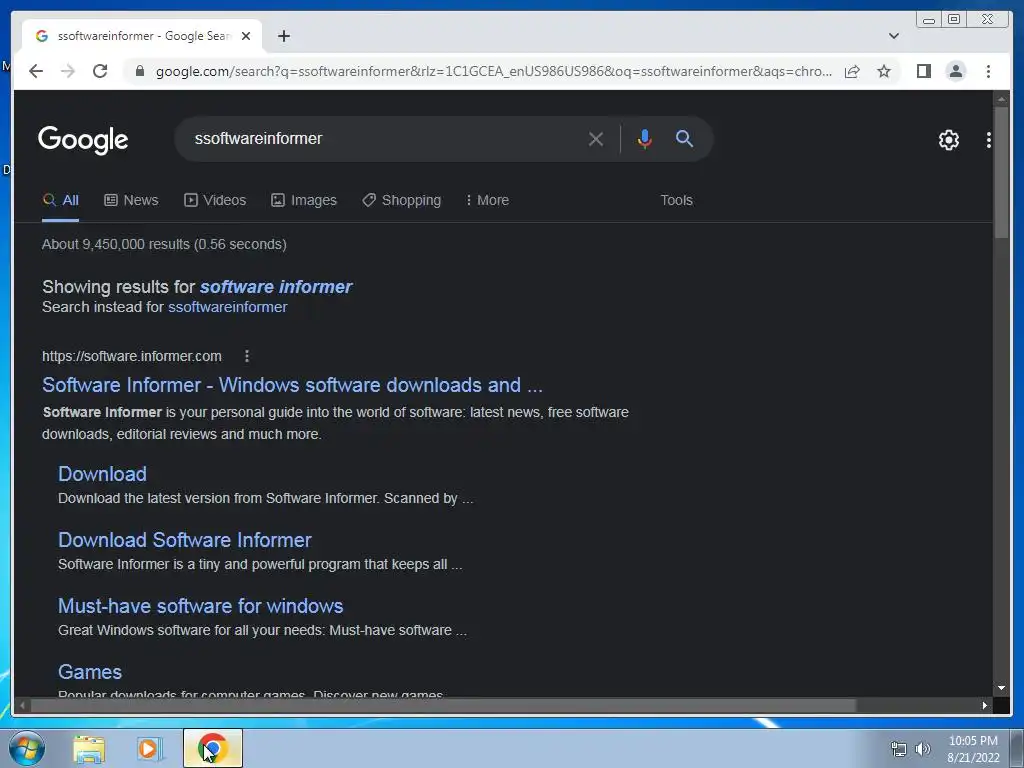Viewport: 1024px width, 768px height.
Task: Open a new browser tab
Action: [283, 36]
